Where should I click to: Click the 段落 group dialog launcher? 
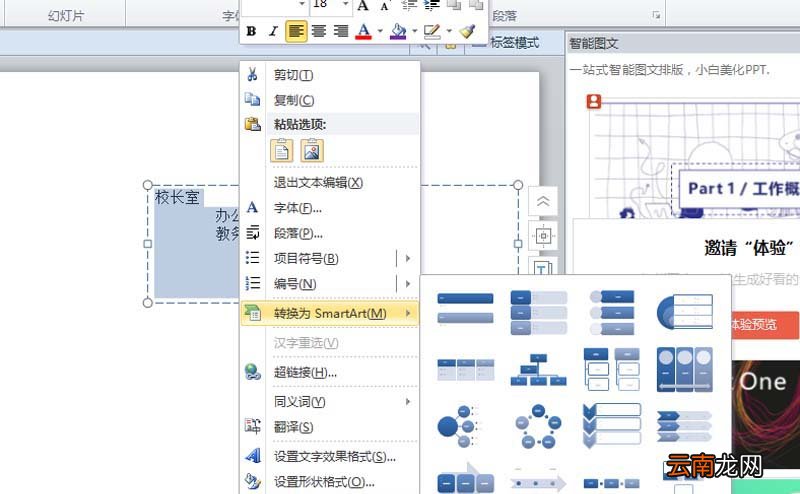pyautogui.click(x=656, y=15)
